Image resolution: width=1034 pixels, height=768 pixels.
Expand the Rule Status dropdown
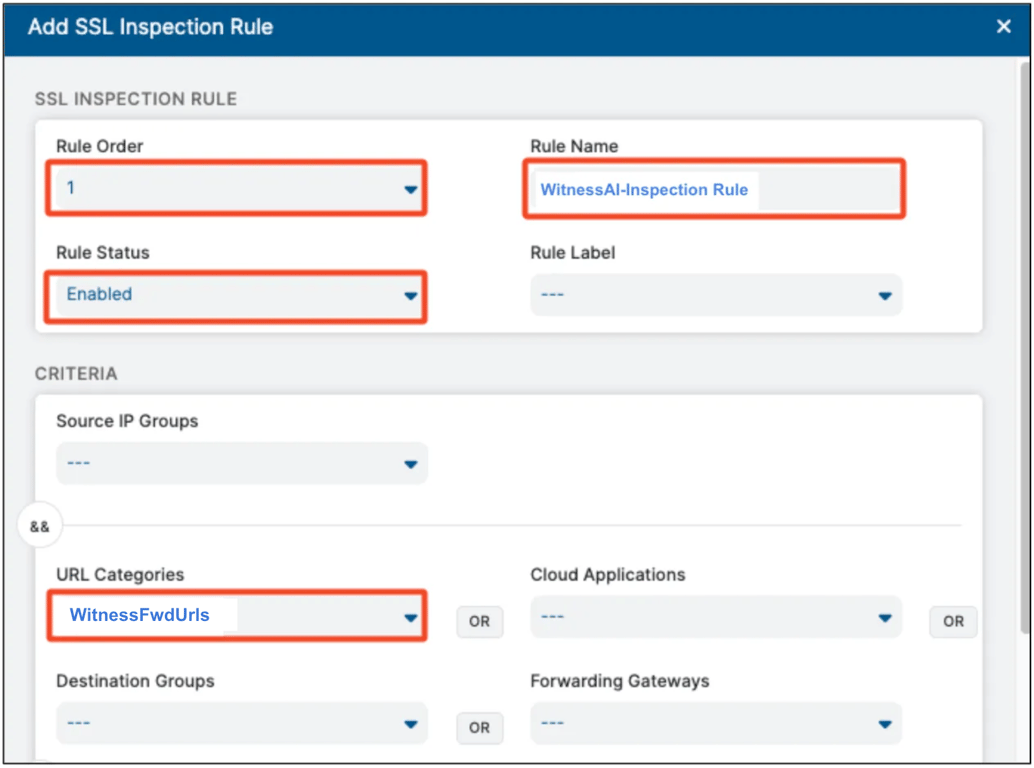tap(237, 295)
